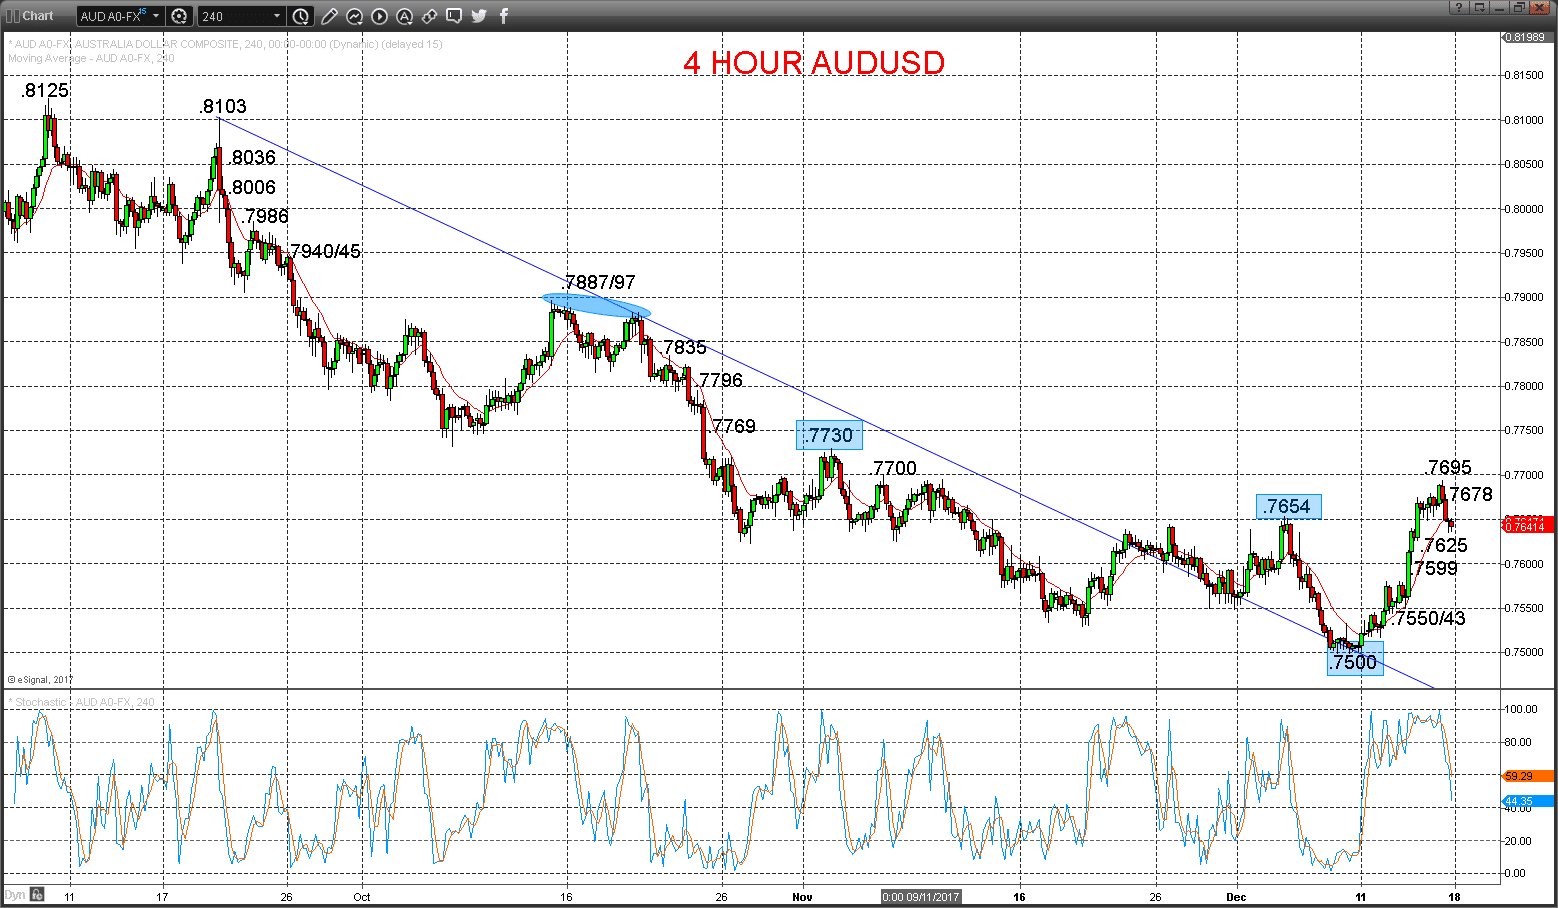The height and width of the screenshot is (908, 1558).
Task: Click the 7678 price label
Action: (x=1471, y=494)
